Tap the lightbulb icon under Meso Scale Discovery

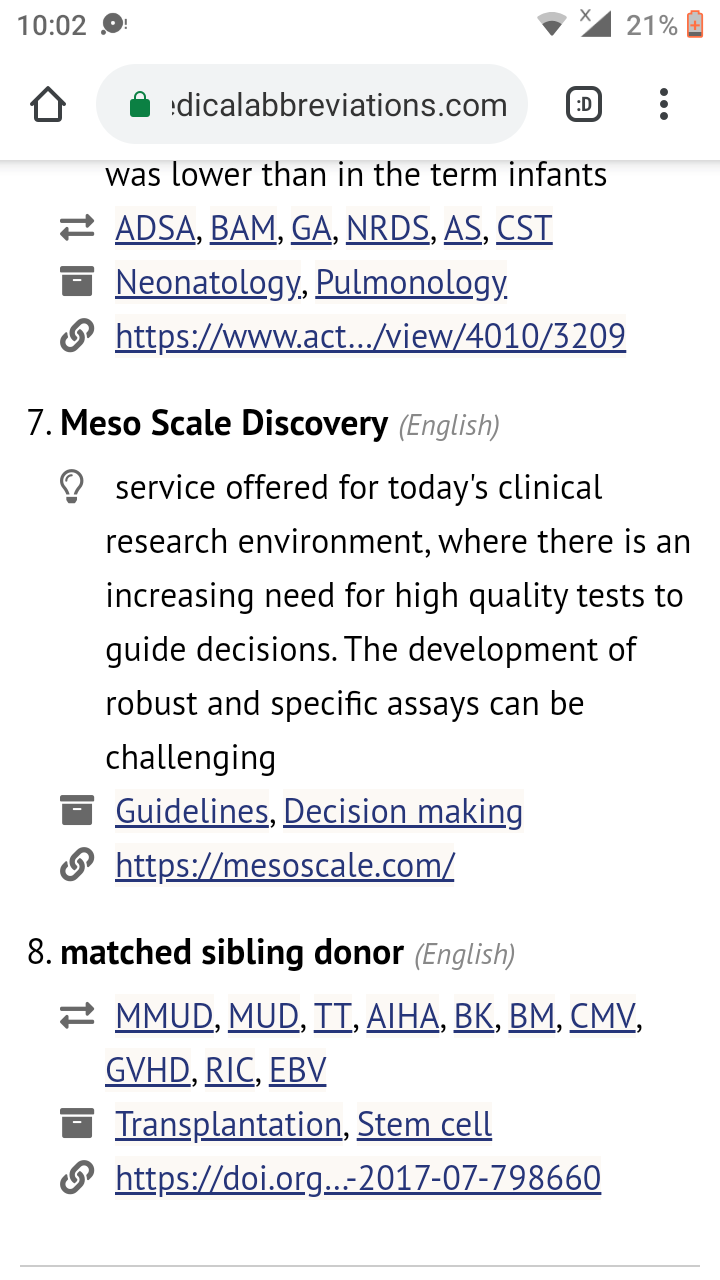pyautogui.click(x=72, y=488)
